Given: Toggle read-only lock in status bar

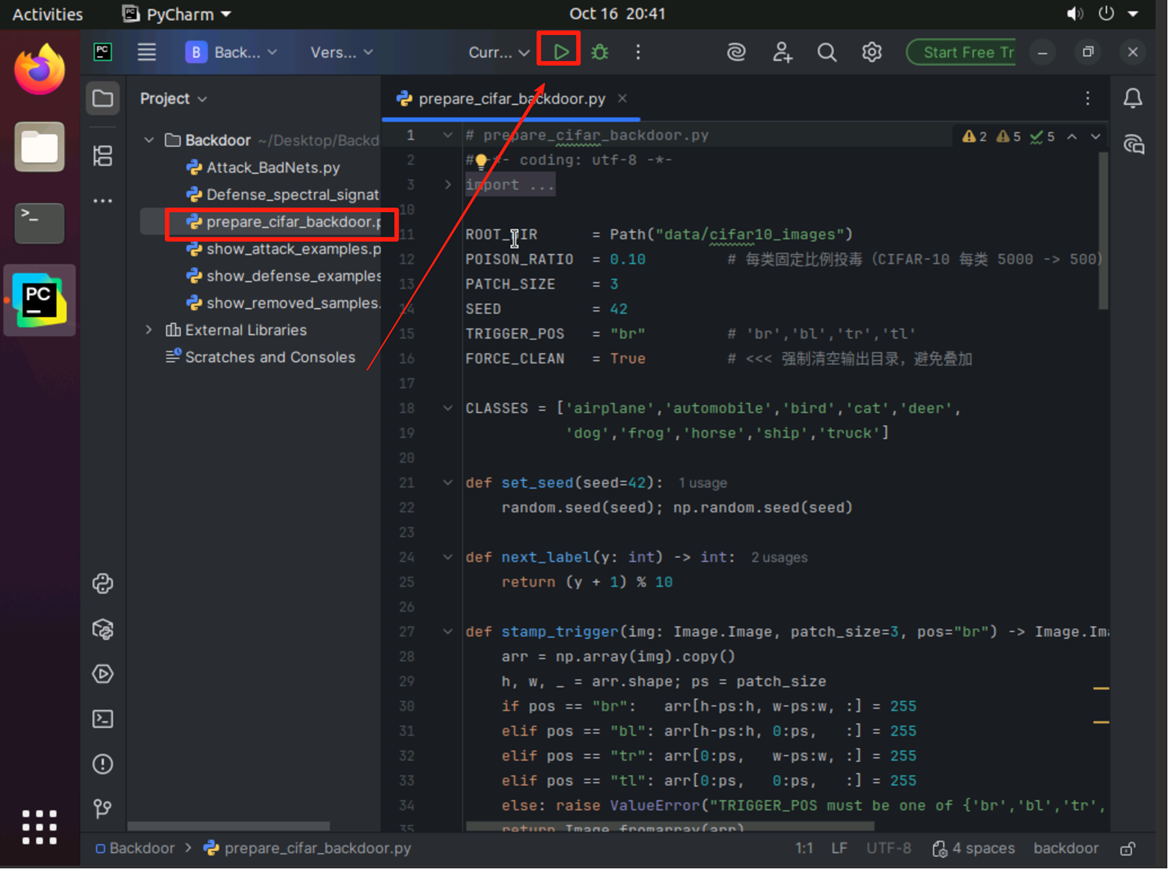Looking at the screenshot, I should tap(1128, 848).
